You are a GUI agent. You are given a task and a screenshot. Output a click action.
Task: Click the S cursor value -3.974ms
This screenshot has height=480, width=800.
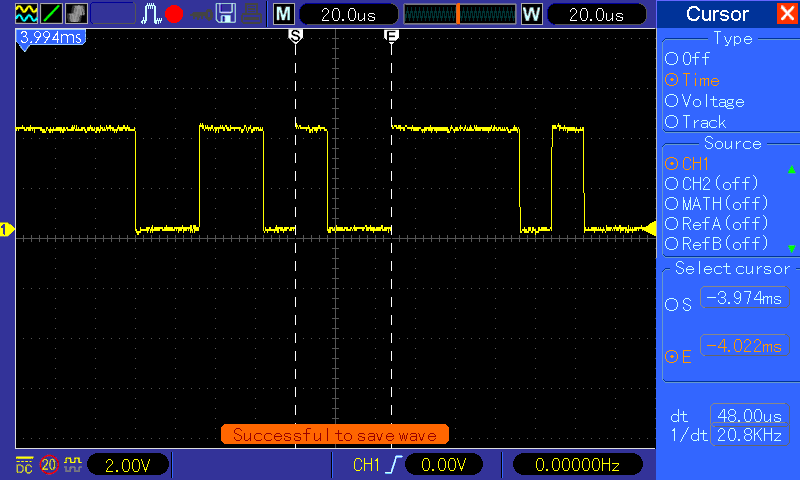[744, 297]
